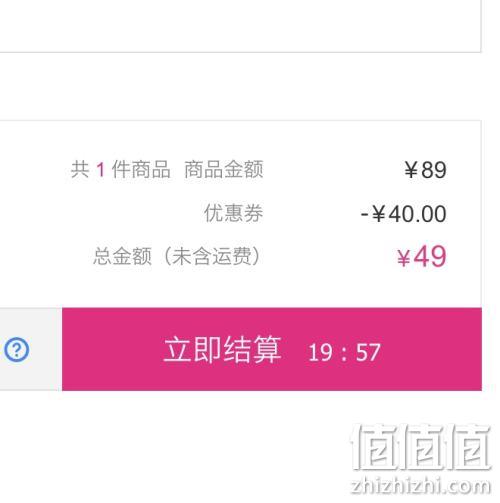The width and height of the screenshot is (500, 503).
Task: Click the last 值 character in the logo
Action: [468, 447]
